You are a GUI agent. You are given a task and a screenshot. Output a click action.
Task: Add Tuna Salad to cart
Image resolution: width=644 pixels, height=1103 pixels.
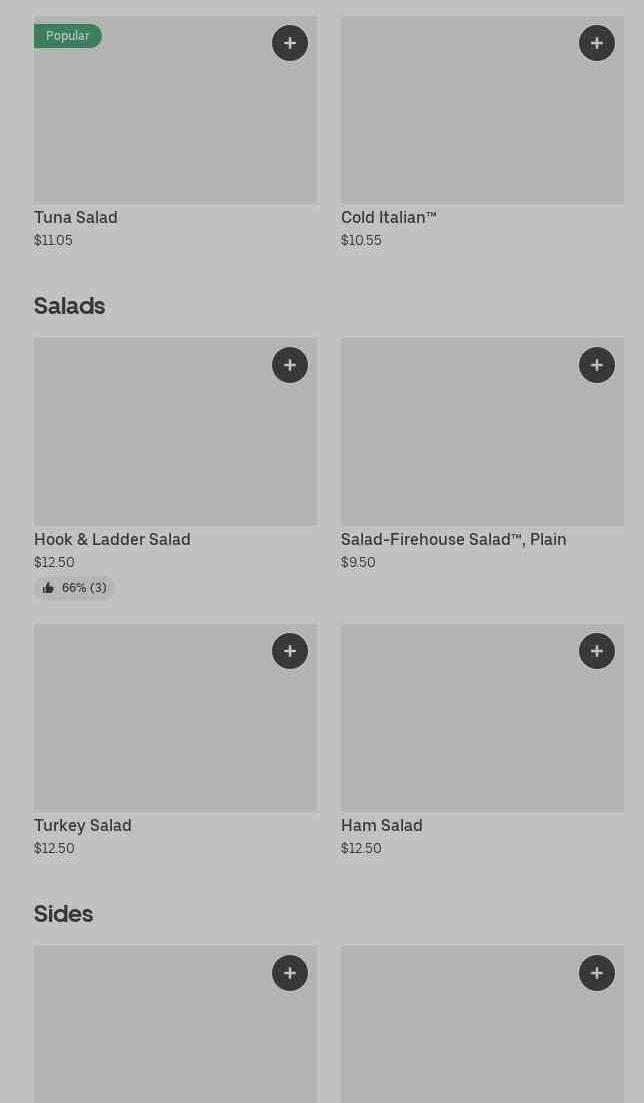(x=290, y=43)
